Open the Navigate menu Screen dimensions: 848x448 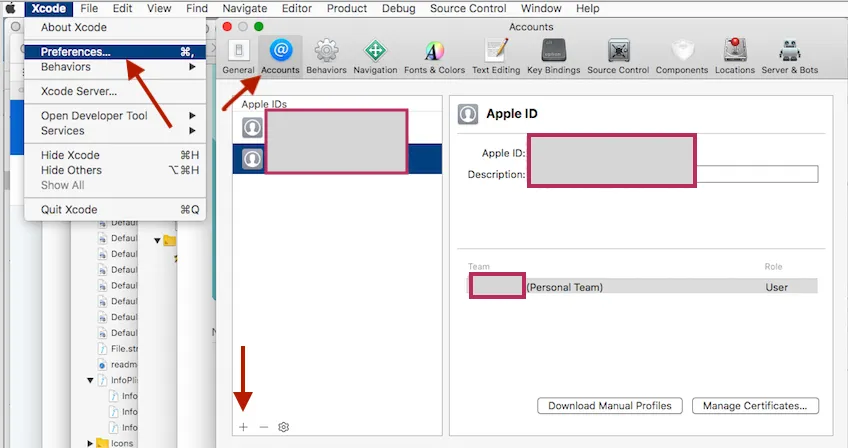click(245, 8)
